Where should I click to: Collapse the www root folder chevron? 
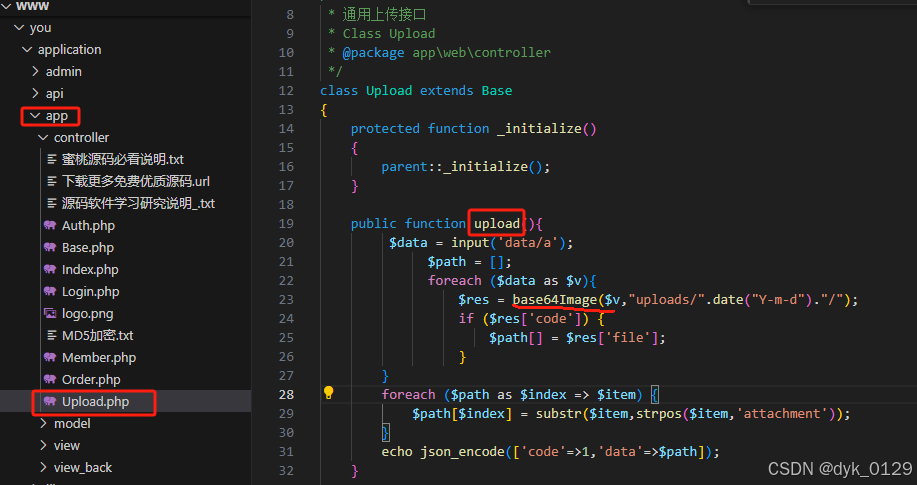(6, 6)
